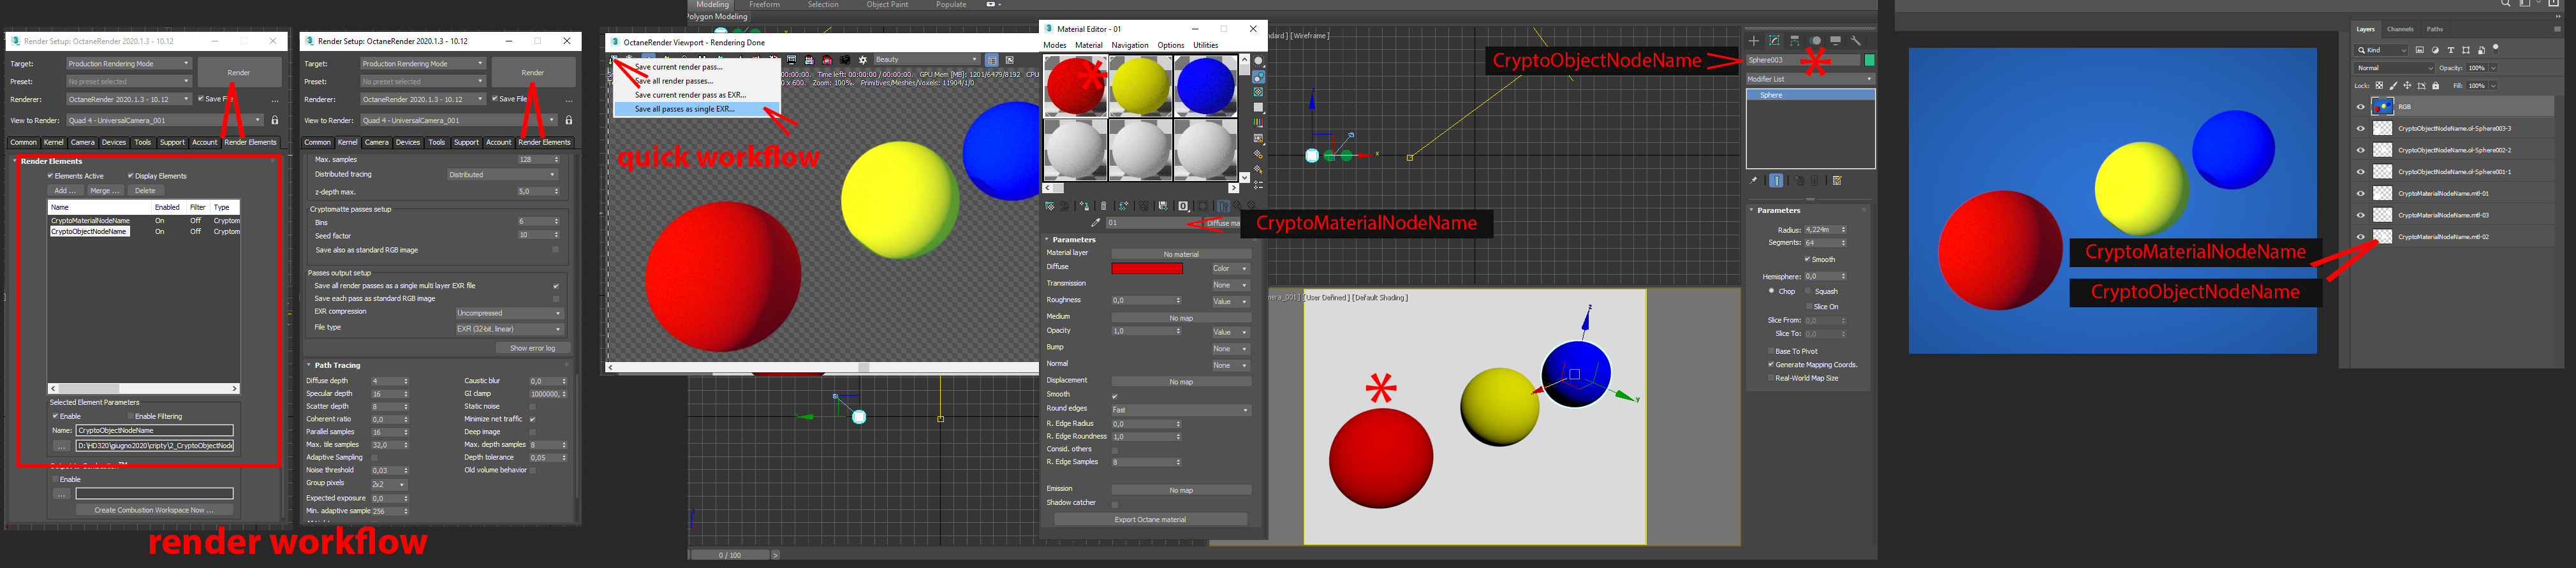The image size is (2576, 568).
Task: Click the Render Elements list horizontal scrollbar
Action: 144,388
